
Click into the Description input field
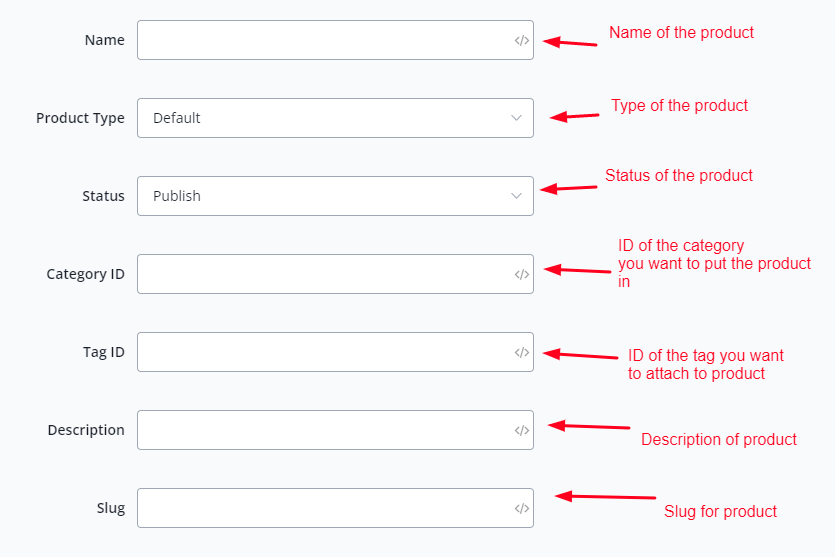(x=322, y=430)
